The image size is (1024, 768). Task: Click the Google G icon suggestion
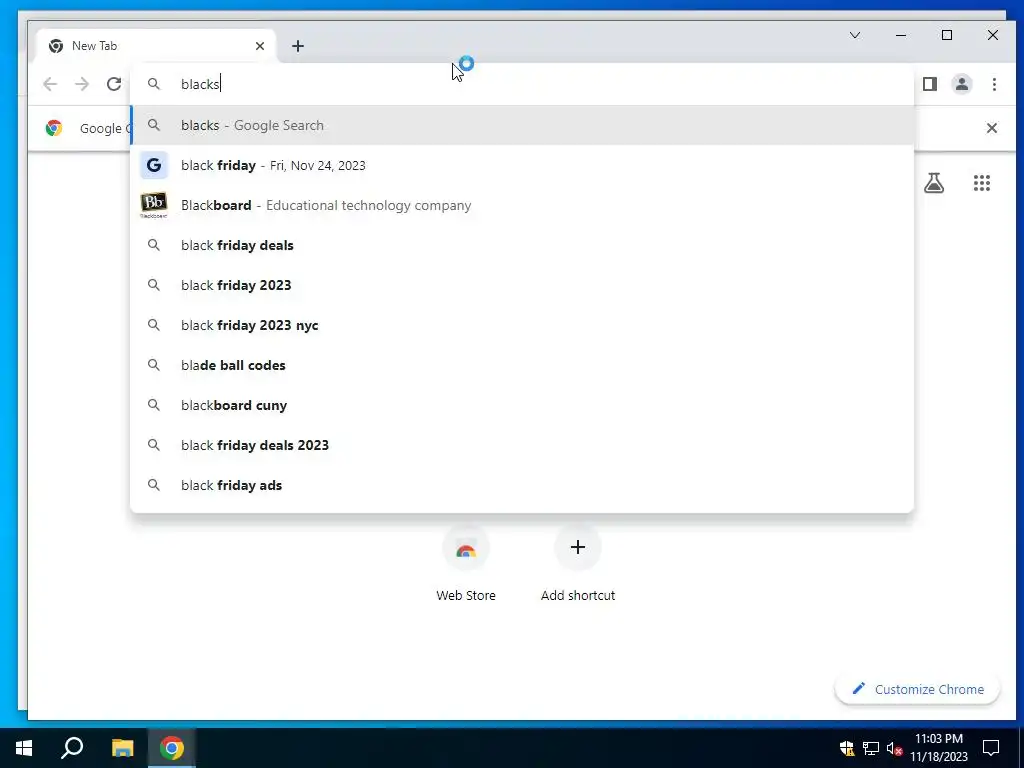tap(153, 165)
